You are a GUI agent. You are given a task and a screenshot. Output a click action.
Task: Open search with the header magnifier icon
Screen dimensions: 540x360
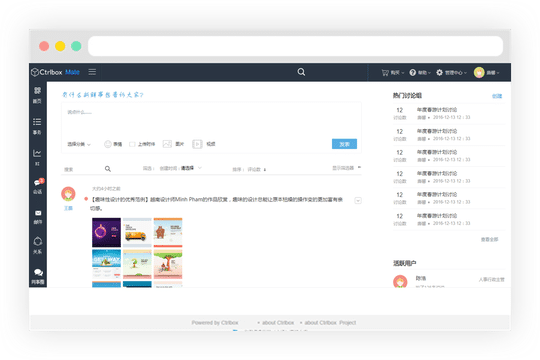pos(301,72)
